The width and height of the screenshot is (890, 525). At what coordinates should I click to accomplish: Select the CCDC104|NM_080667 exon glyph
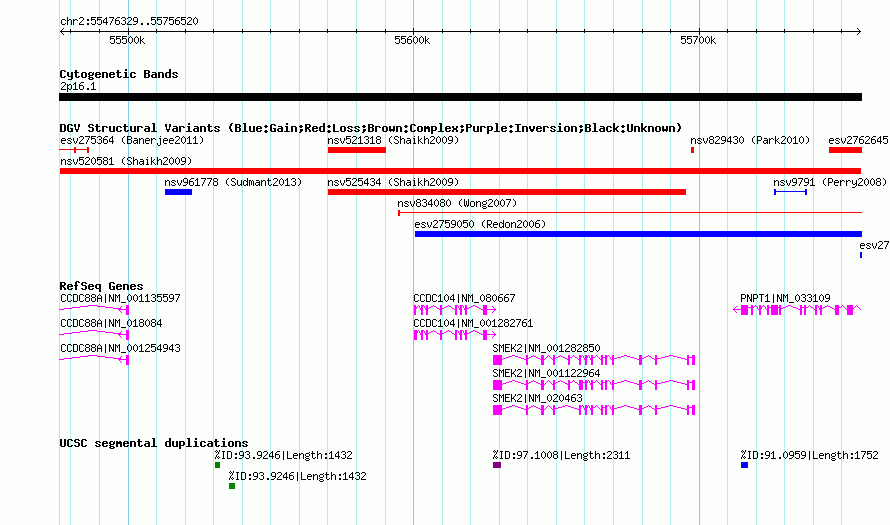[455, 310]
